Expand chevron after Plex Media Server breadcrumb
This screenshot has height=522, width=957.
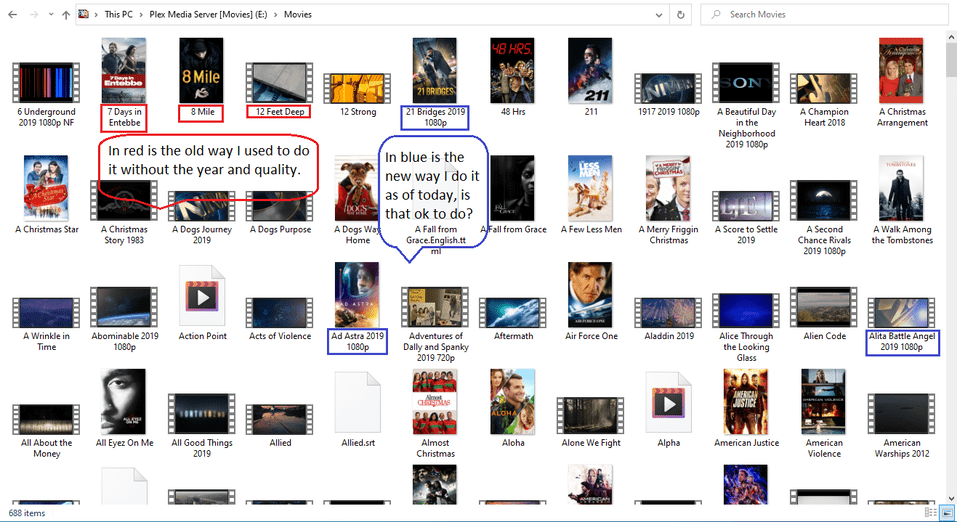[275, 15]
